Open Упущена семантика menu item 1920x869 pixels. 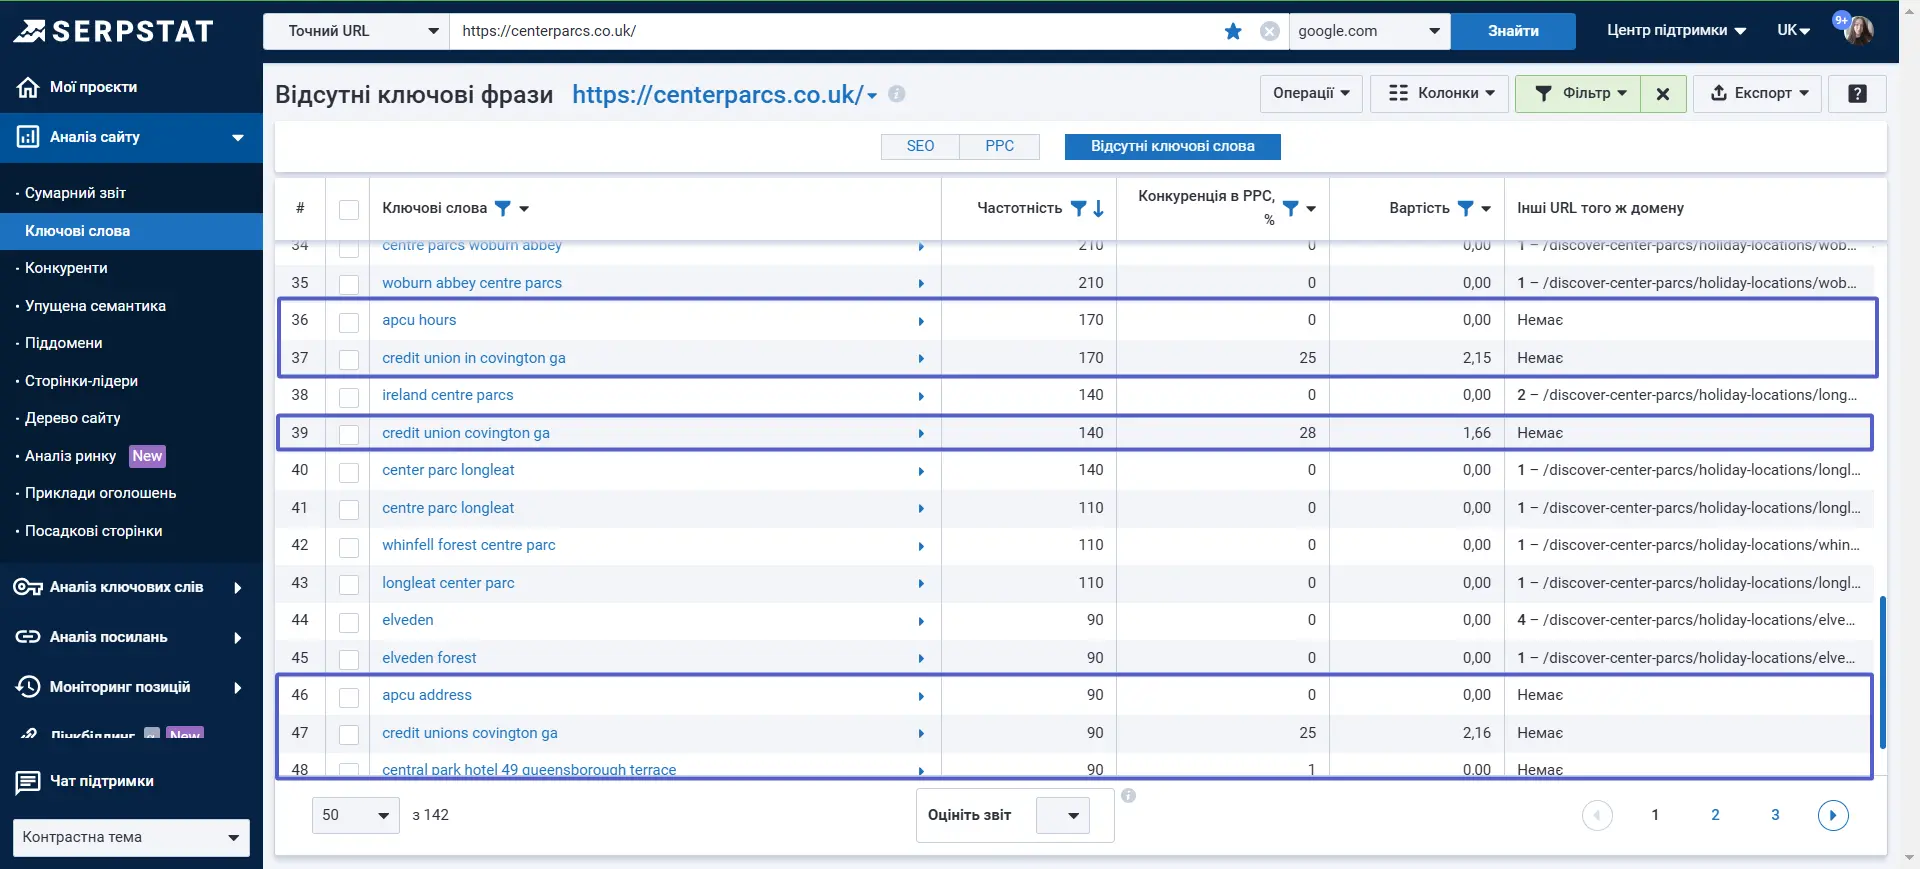point(95,306)
